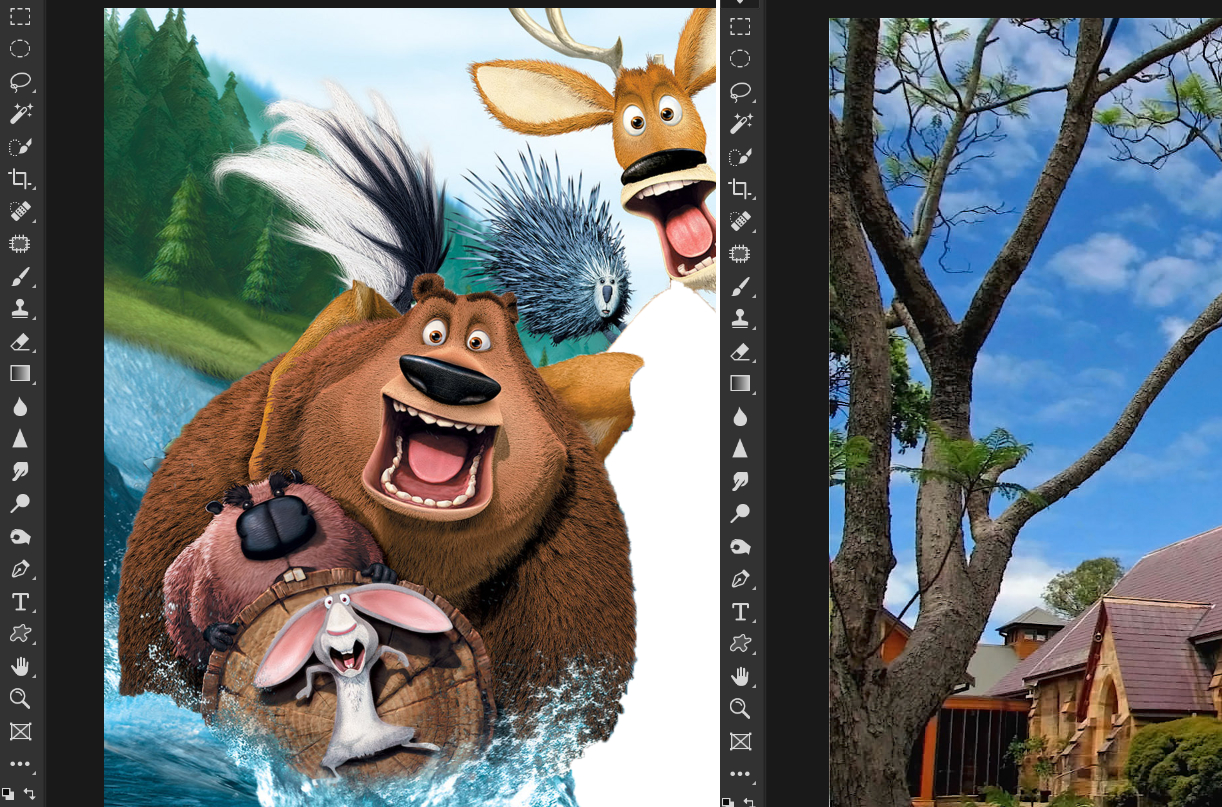Select the Sharpen tool beside tree photo
1222x807 pixels.
[x=740, y=449]
